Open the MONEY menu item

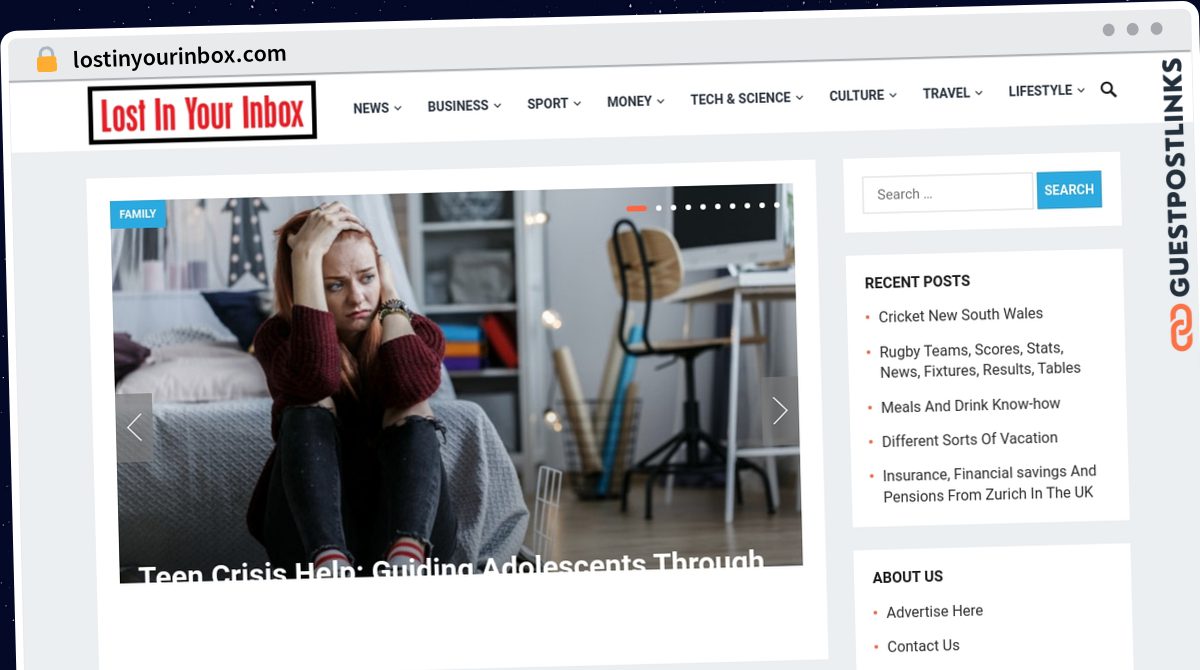tap(629, 101)
